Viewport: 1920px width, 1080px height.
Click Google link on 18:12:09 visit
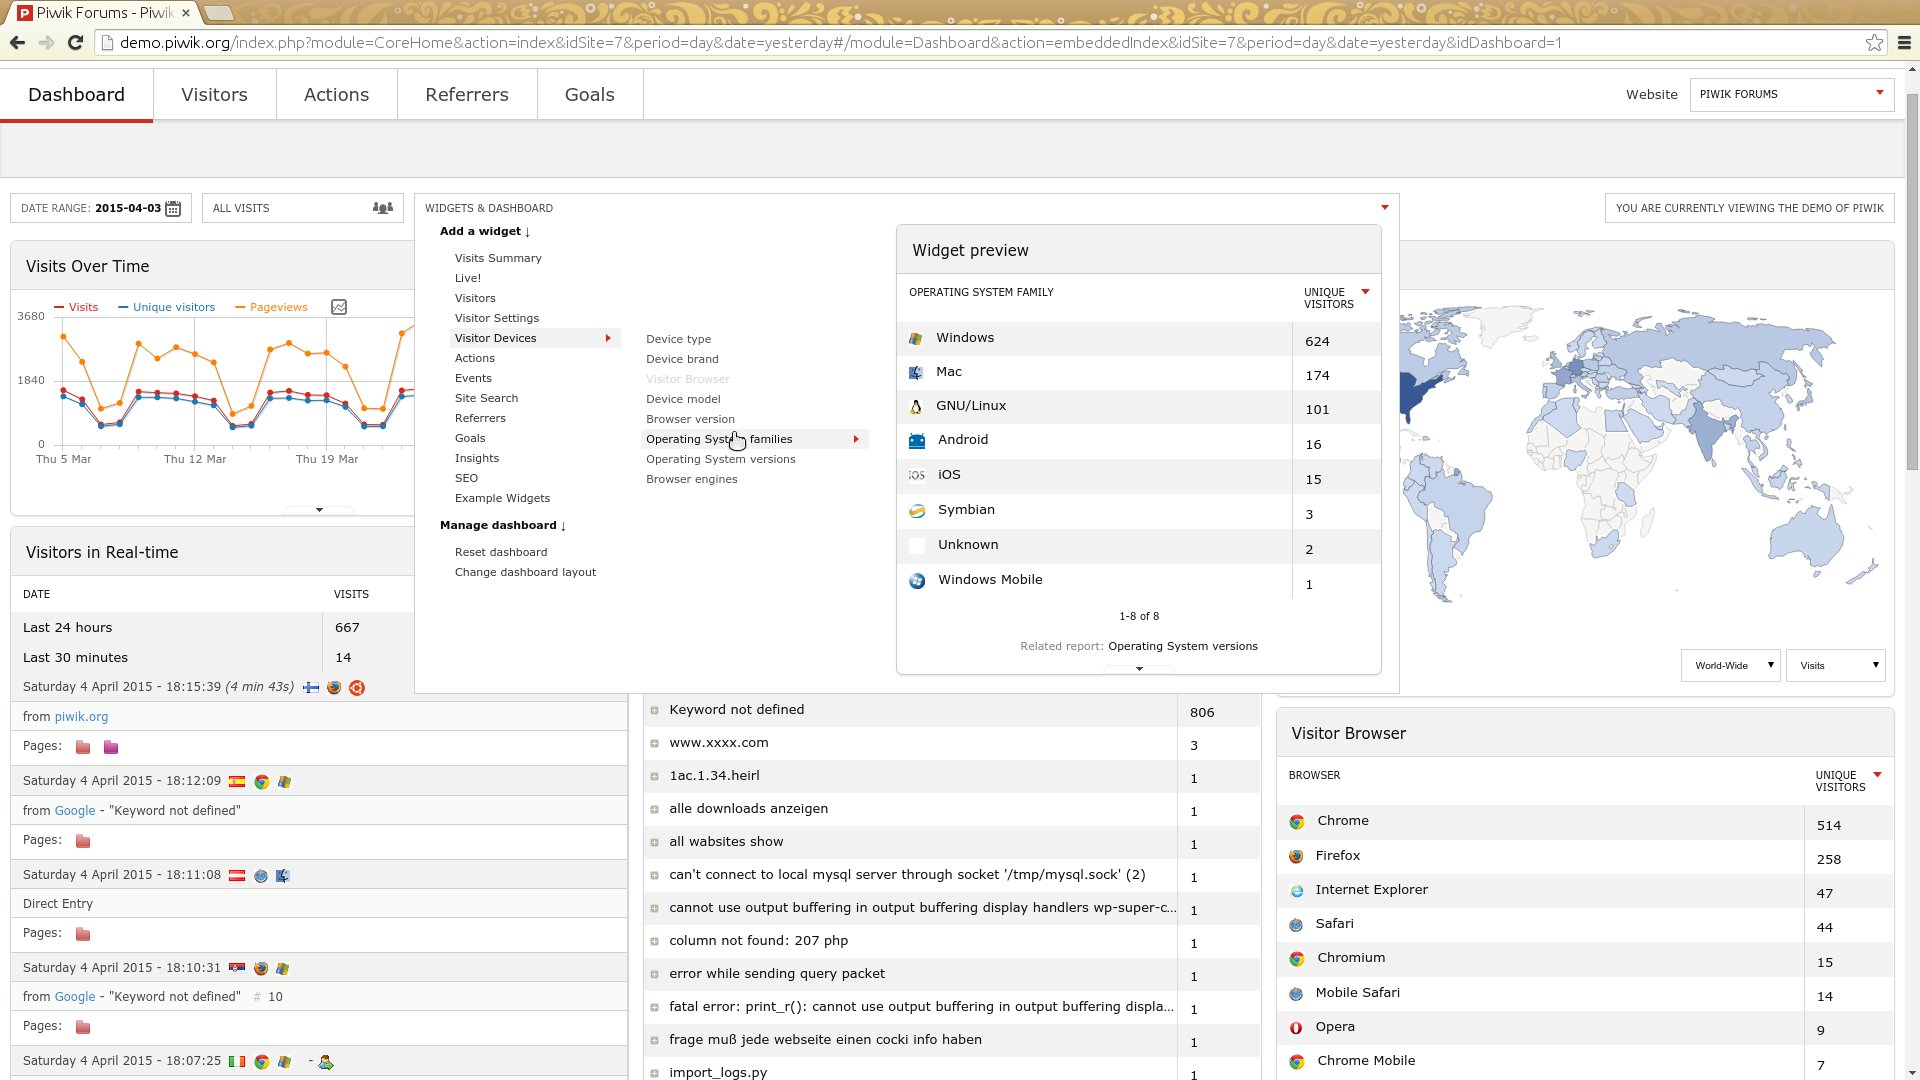75,811
